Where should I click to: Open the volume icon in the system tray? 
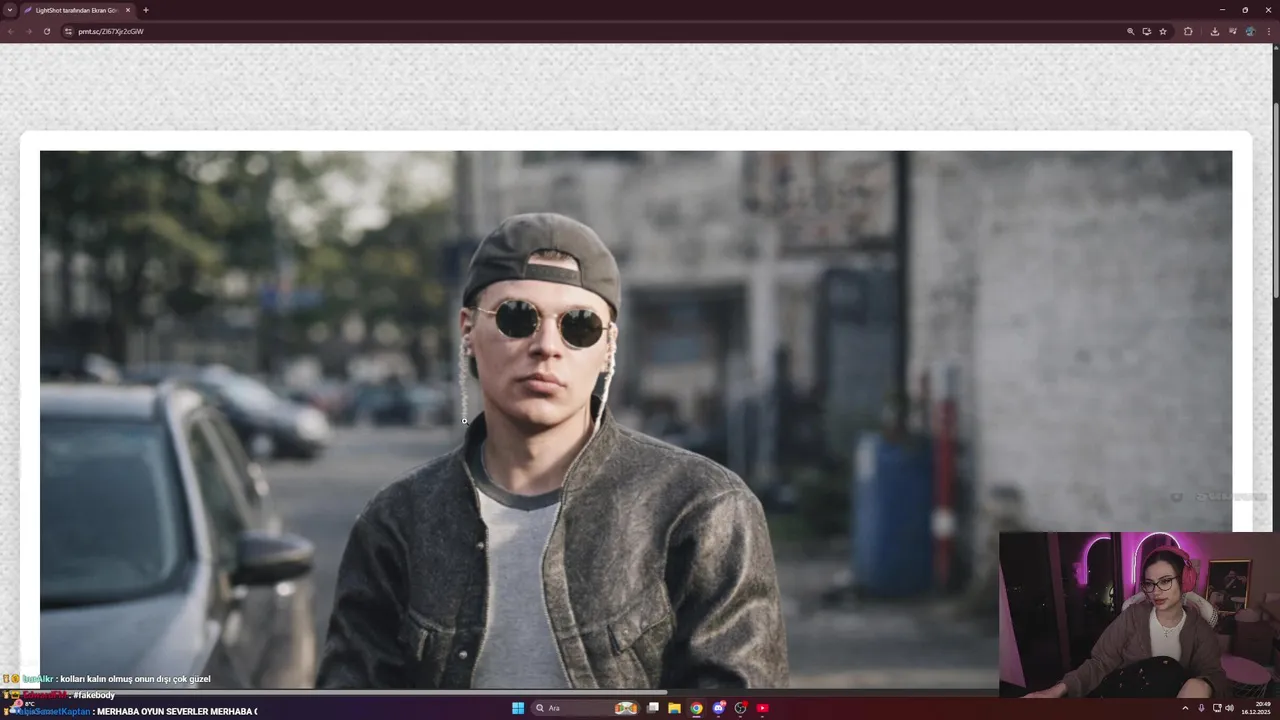pyautogui.click(x=1229, y=708)
